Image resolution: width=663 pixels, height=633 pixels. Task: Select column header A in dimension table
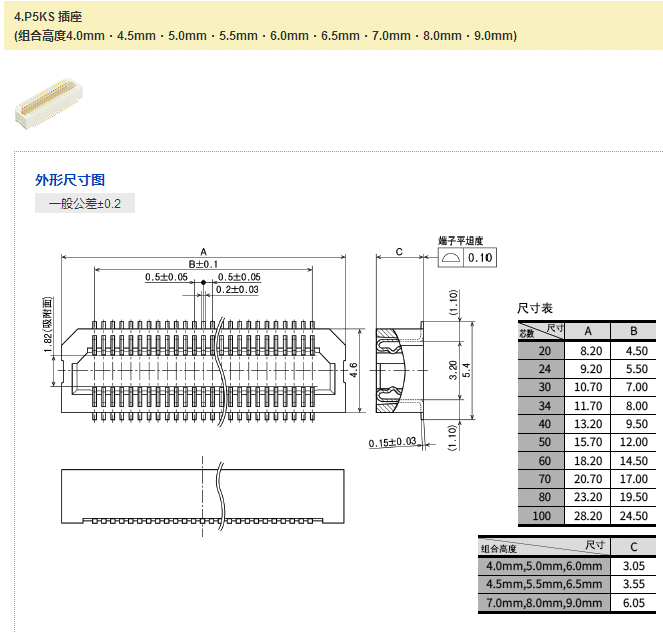click(x=587, y=331)
